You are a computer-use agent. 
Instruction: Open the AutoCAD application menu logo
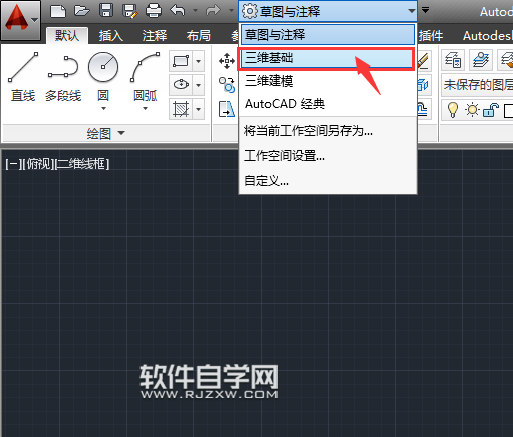pyautogui.click(x=21, y=20)
